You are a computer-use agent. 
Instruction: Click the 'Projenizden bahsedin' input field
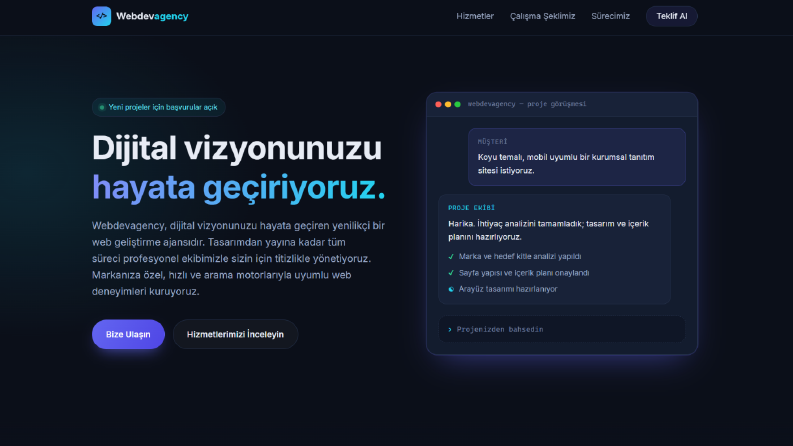[x=561, y=329]
